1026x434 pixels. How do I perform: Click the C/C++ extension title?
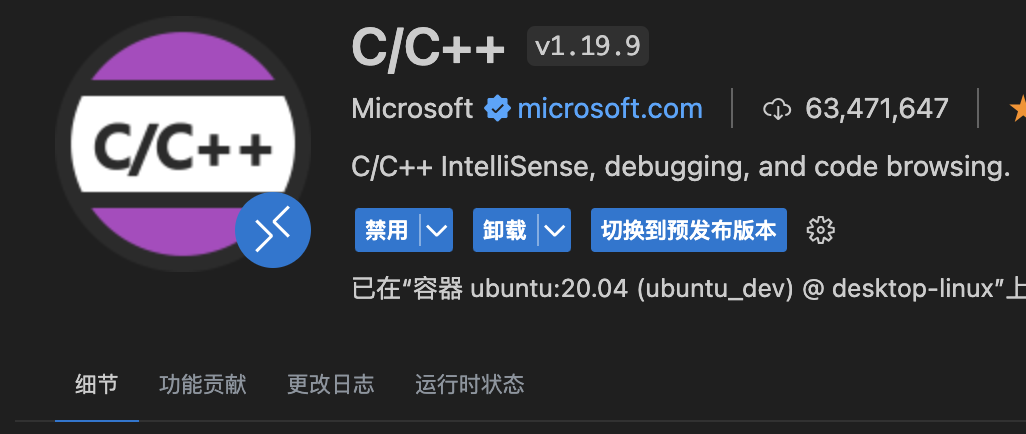[429, 47]
